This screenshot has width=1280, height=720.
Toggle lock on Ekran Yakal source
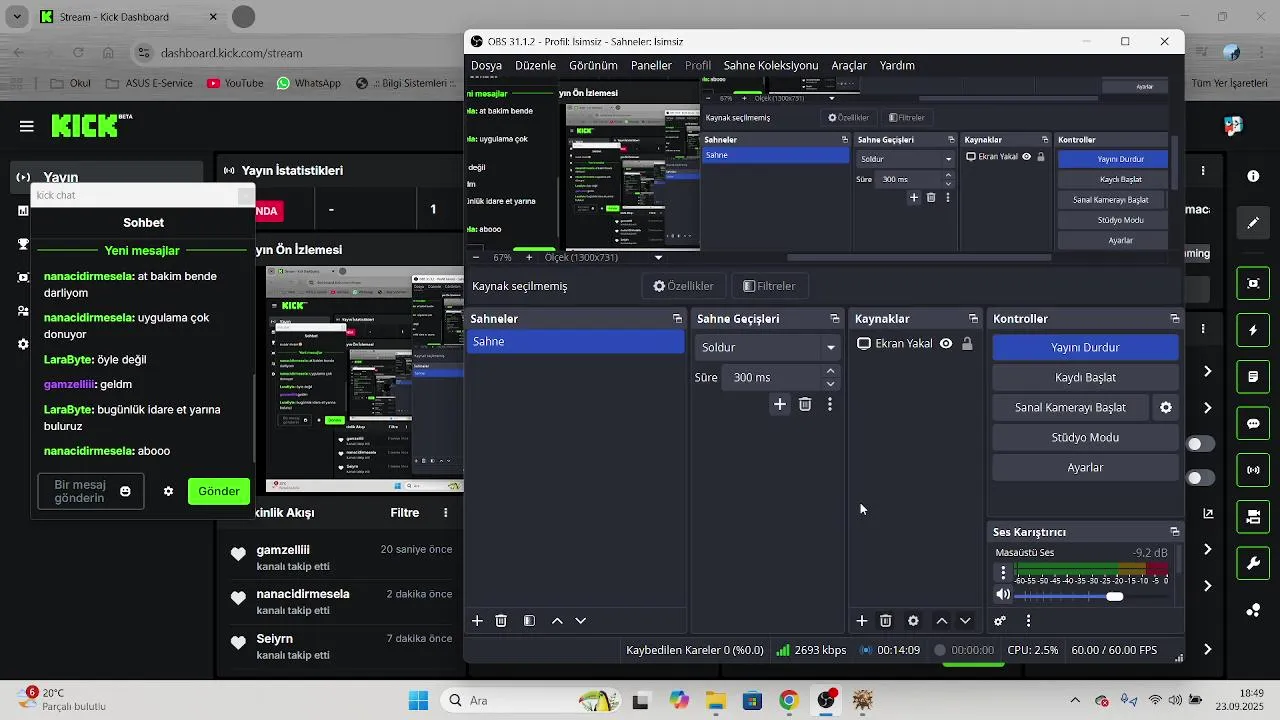pyautogui.click(x=967, y=343)
